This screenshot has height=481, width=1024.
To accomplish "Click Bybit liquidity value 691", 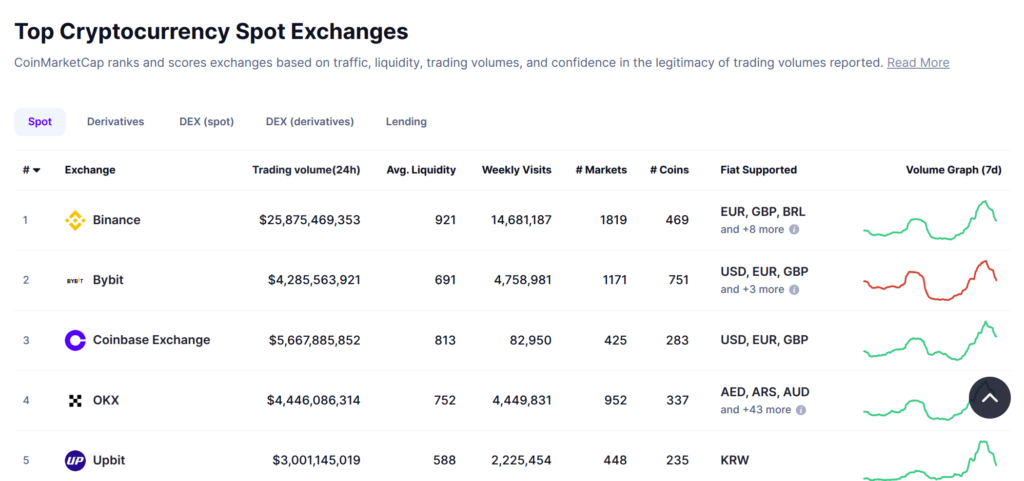I will coord(445,280).
